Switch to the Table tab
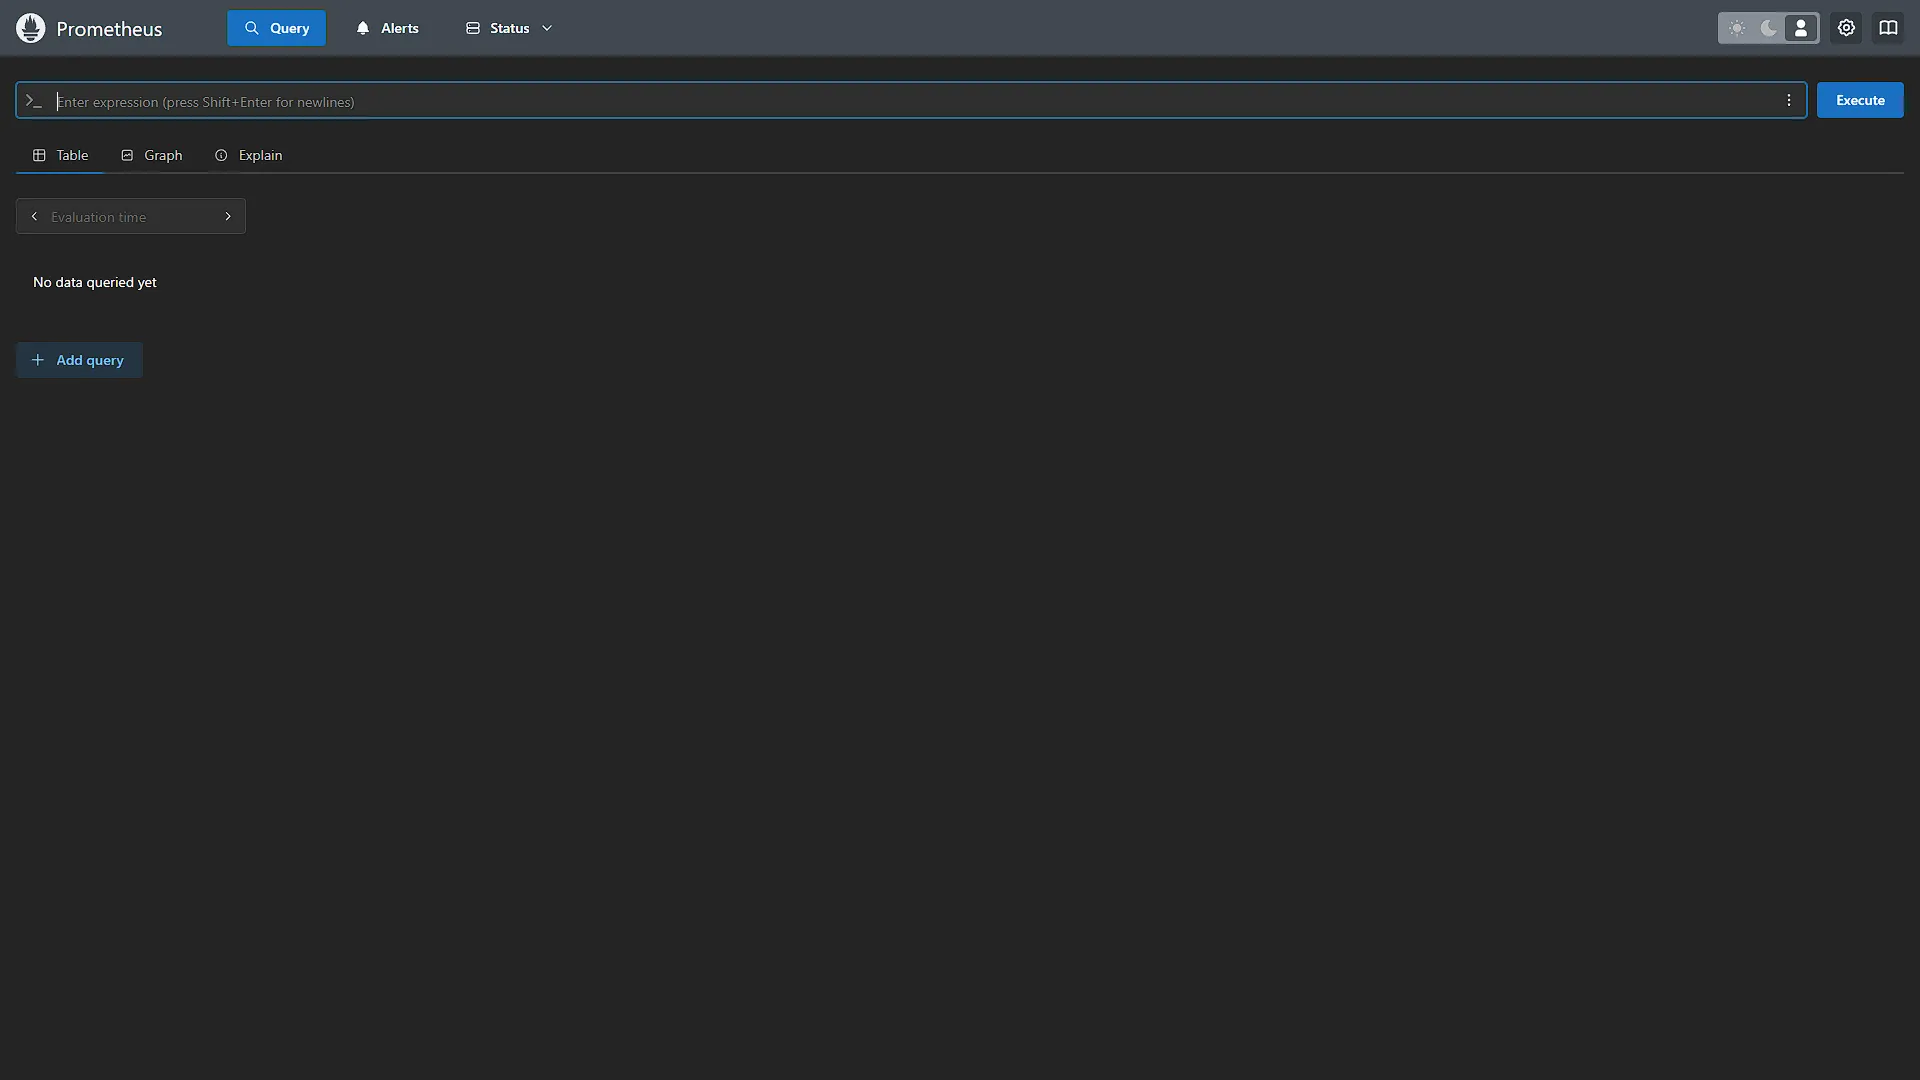Screen dimensions: 1920x1080 point(60,155)
